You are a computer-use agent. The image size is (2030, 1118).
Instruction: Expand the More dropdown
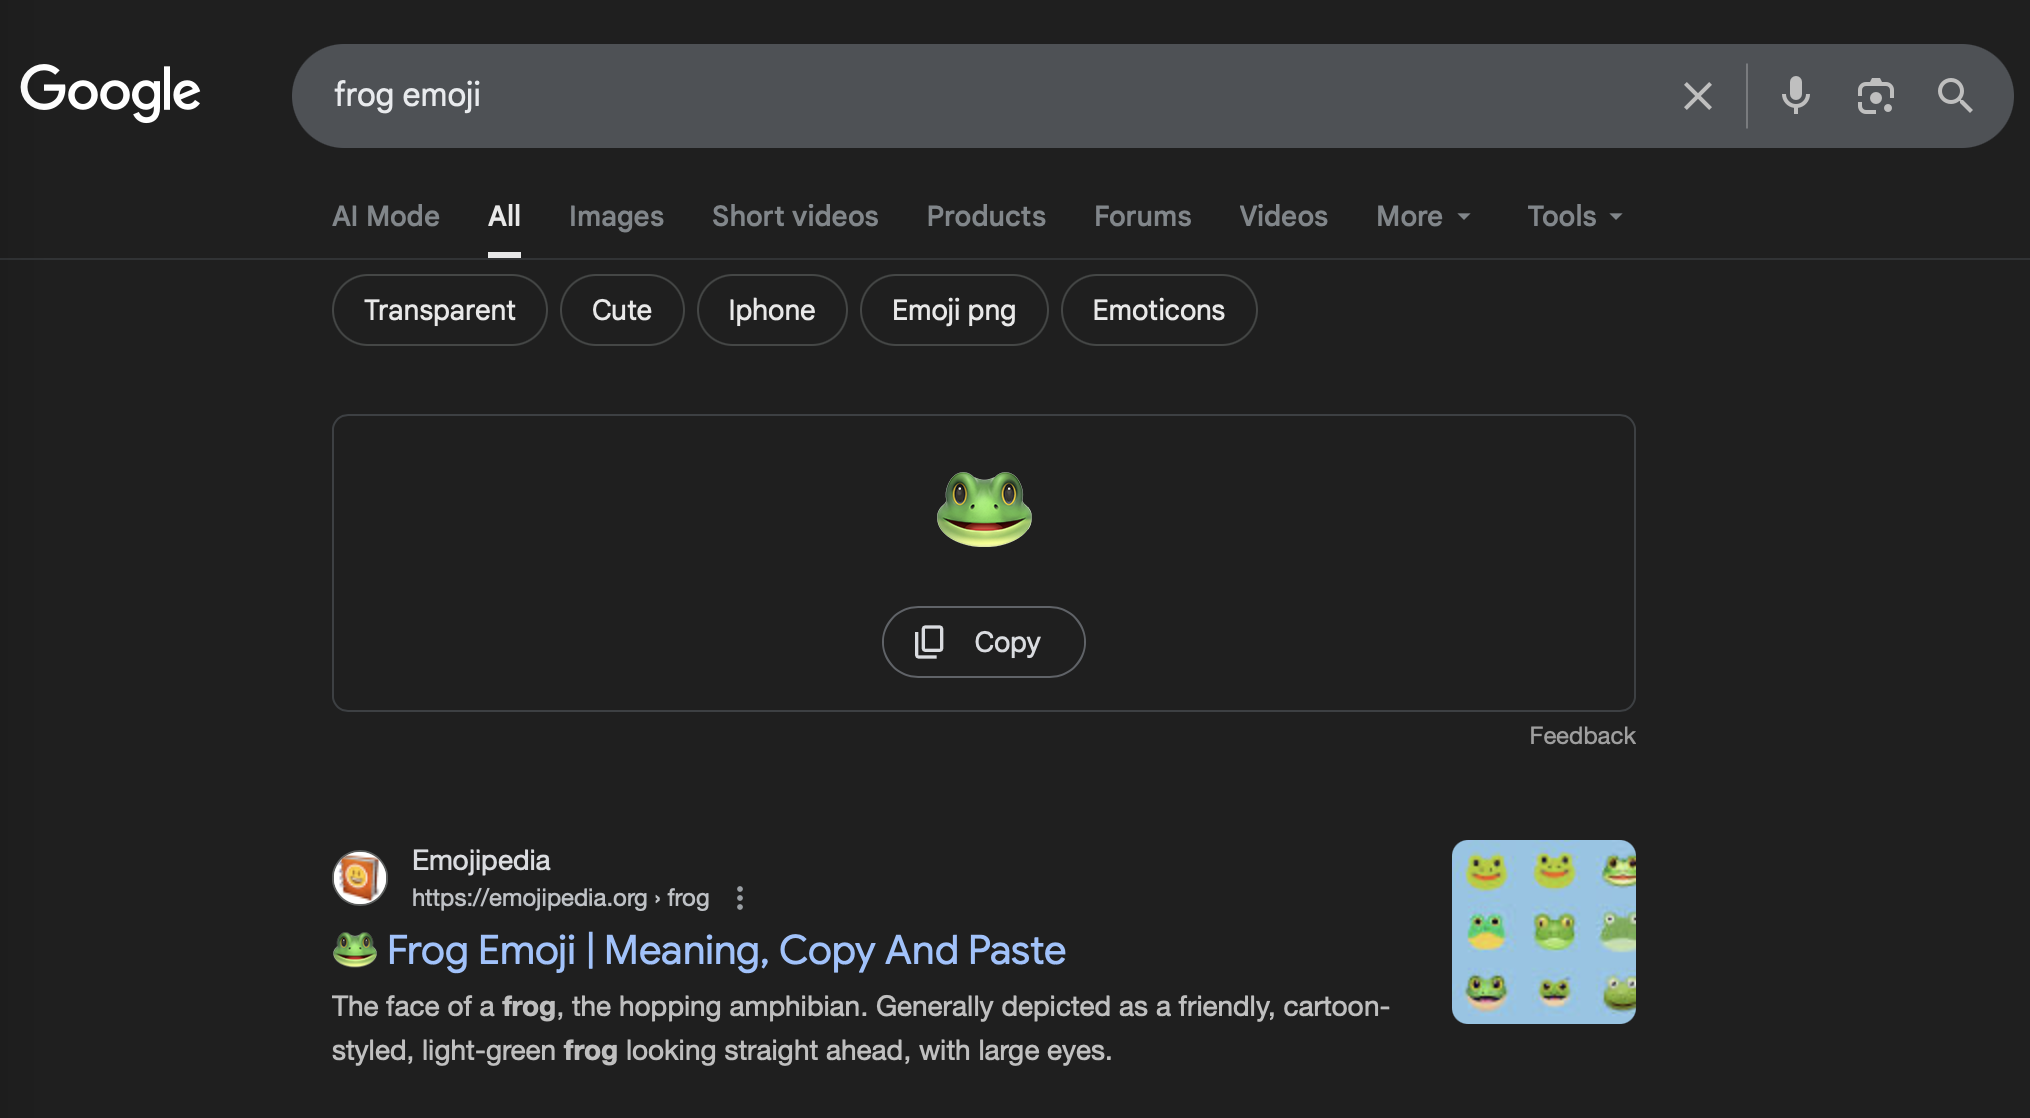point(1423,216)
